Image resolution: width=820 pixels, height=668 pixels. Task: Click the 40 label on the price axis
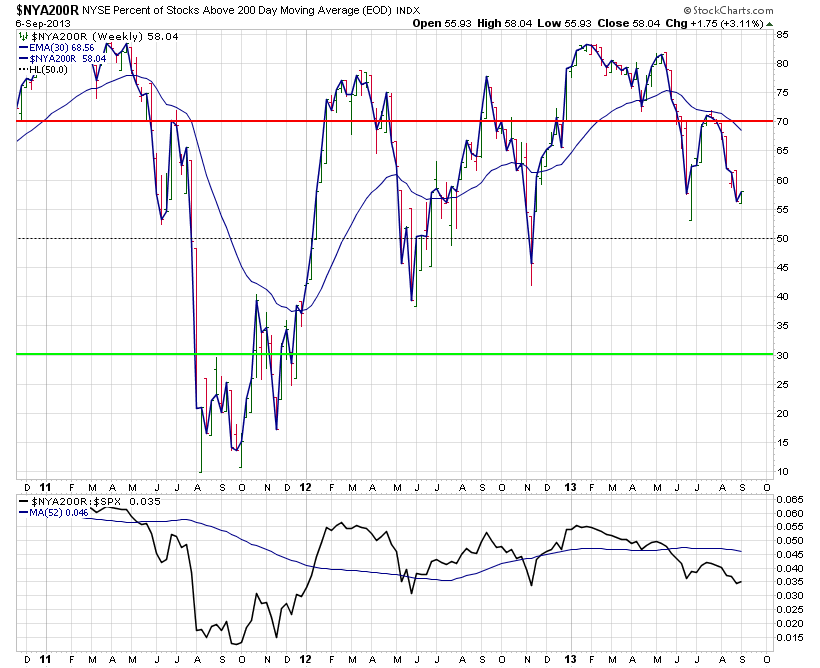coord(782,297)
